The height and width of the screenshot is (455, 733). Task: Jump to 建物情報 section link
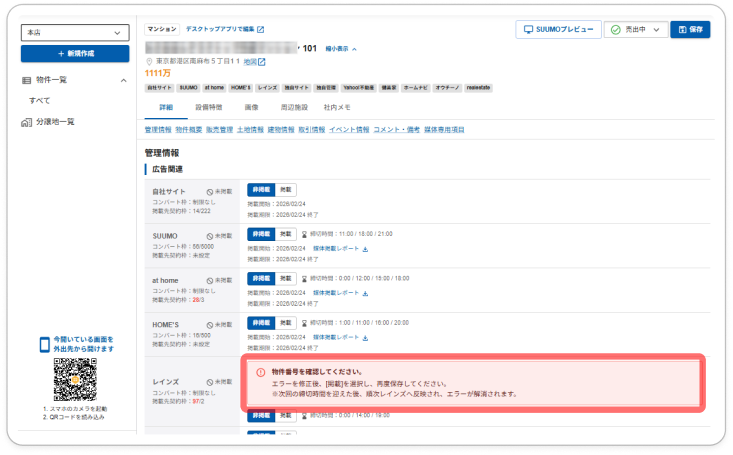(x=281, y=130)
